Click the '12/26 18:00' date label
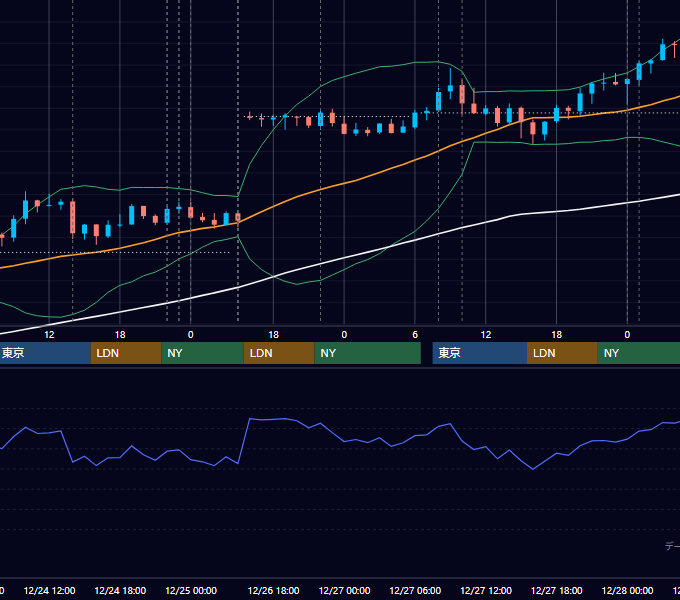Screen dimensions: 680x600 coord(273,590)
